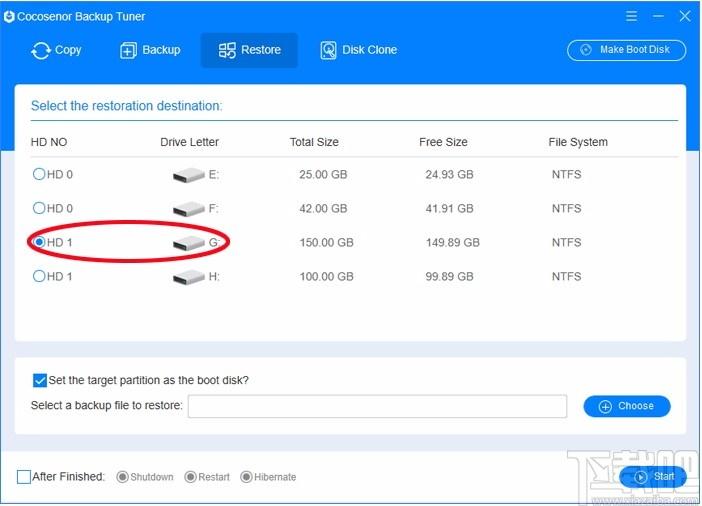Minimize the Backup Tuner window
The image size is (702, 506).
658,17
